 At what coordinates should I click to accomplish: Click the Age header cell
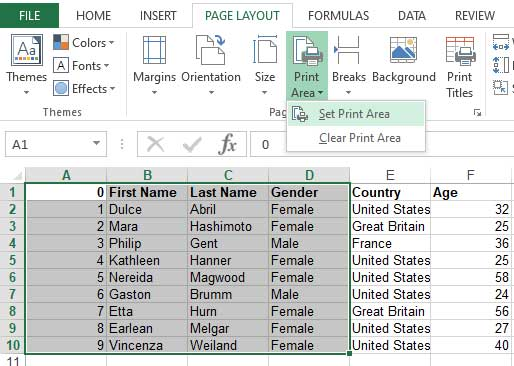point(471,192)
